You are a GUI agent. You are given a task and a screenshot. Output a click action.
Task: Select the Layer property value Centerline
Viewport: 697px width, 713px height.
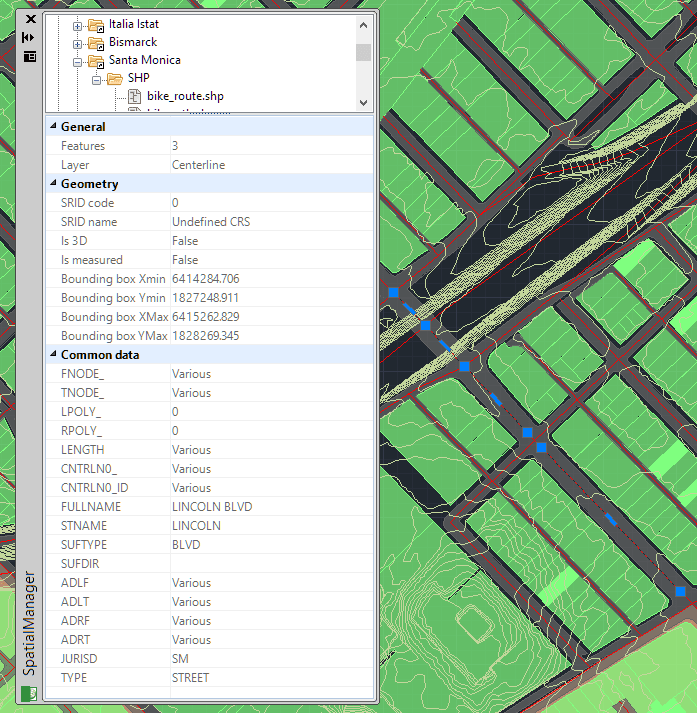(198, 165)
